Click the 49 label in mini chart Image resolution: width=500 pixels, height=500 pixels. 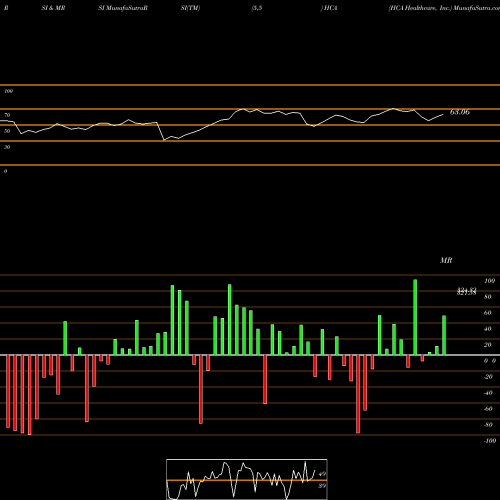[322, 474]
